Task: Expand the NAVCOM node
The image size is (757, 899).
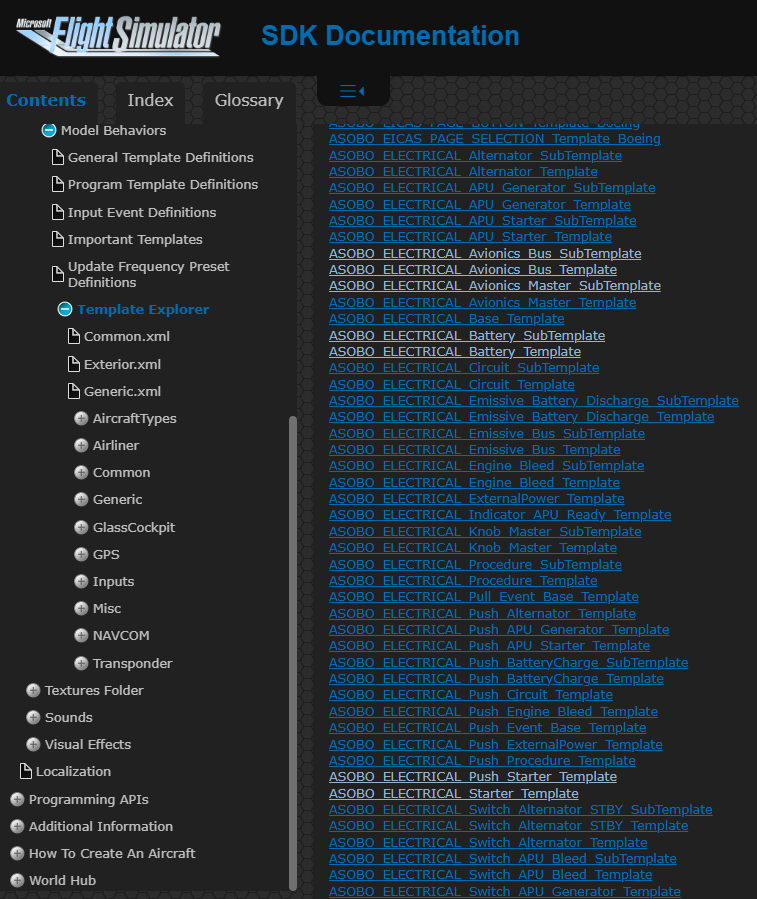Action: click(x=81, y=635)
